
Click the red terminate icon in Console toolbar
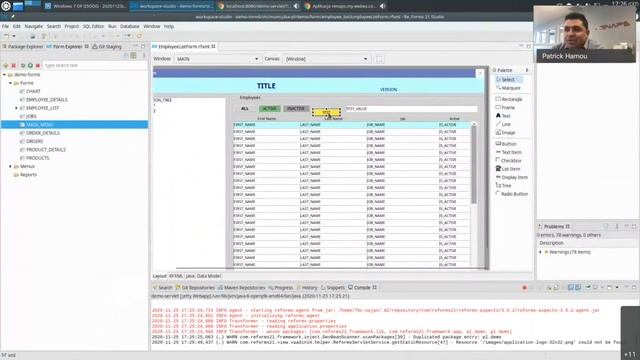point(524,288)
